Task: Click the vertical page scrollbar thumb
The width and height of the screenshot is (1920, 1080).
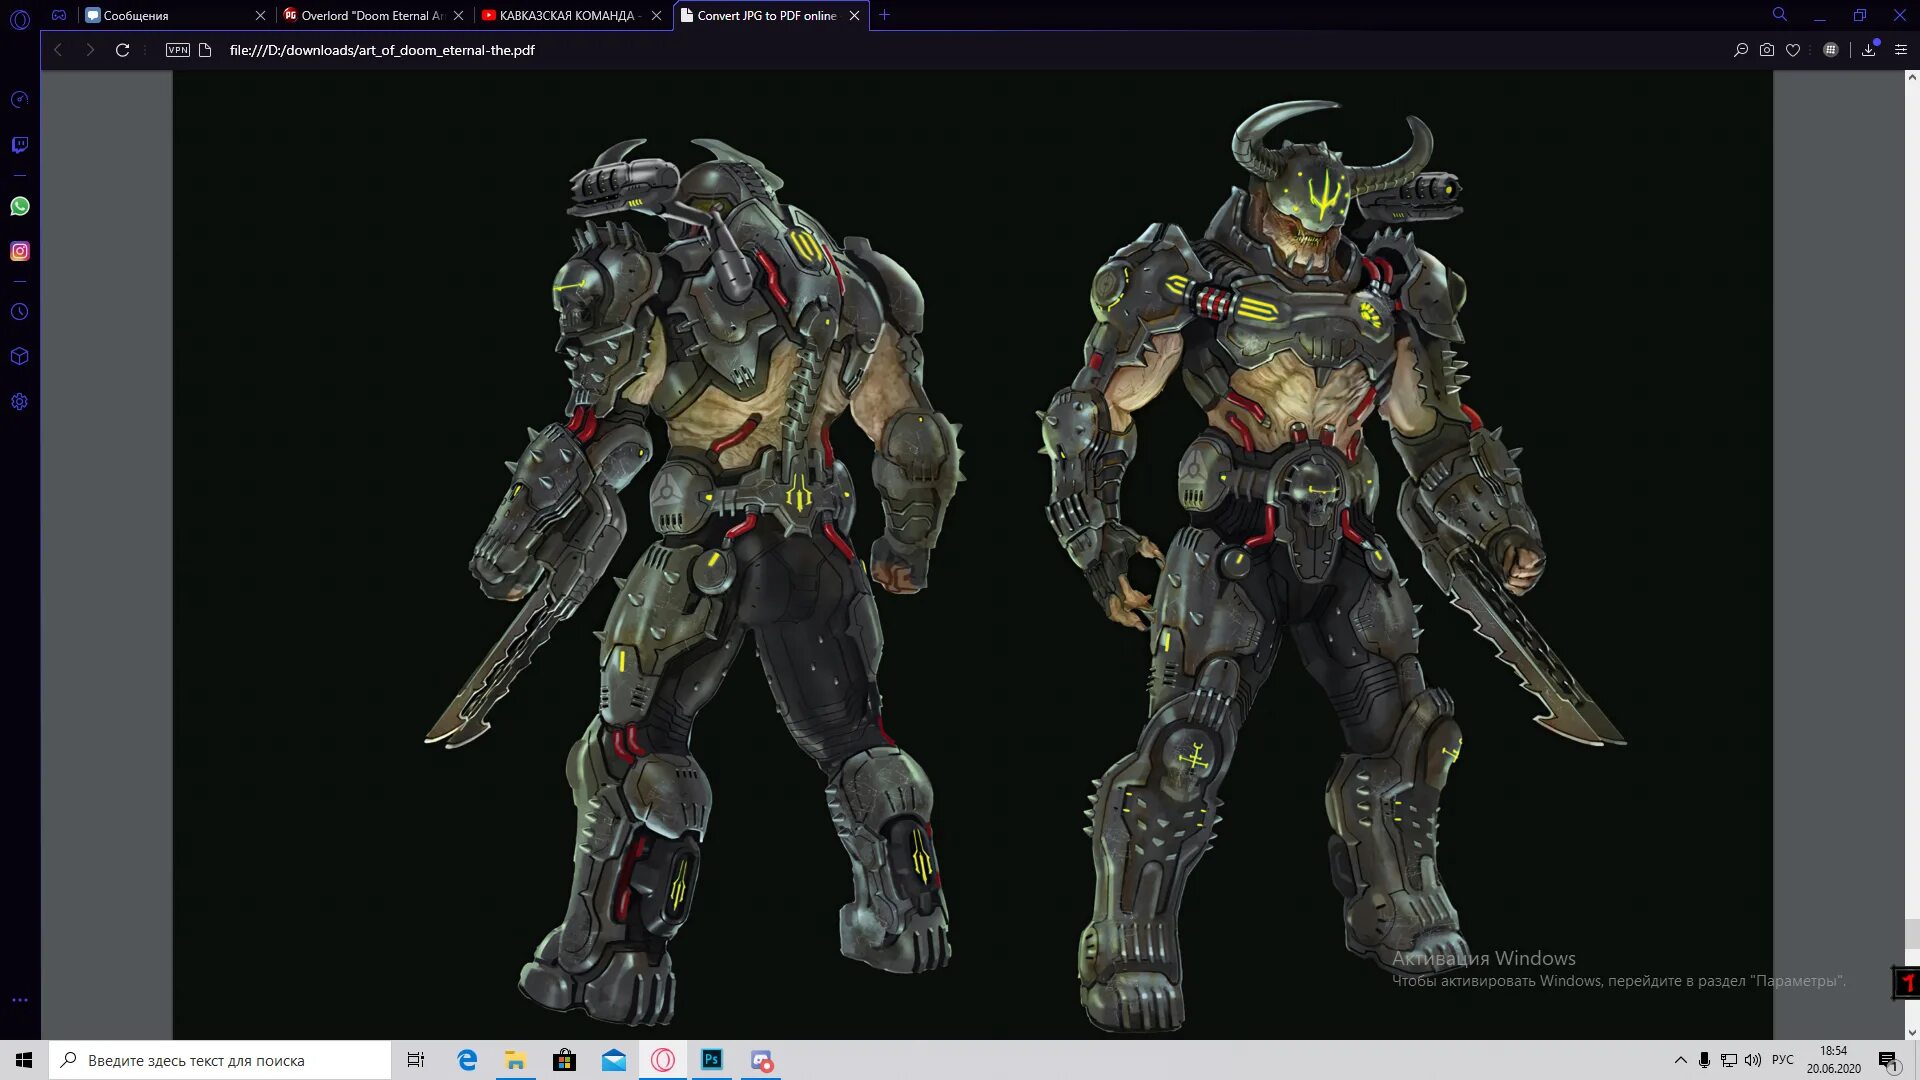Action: (1912, 933)
